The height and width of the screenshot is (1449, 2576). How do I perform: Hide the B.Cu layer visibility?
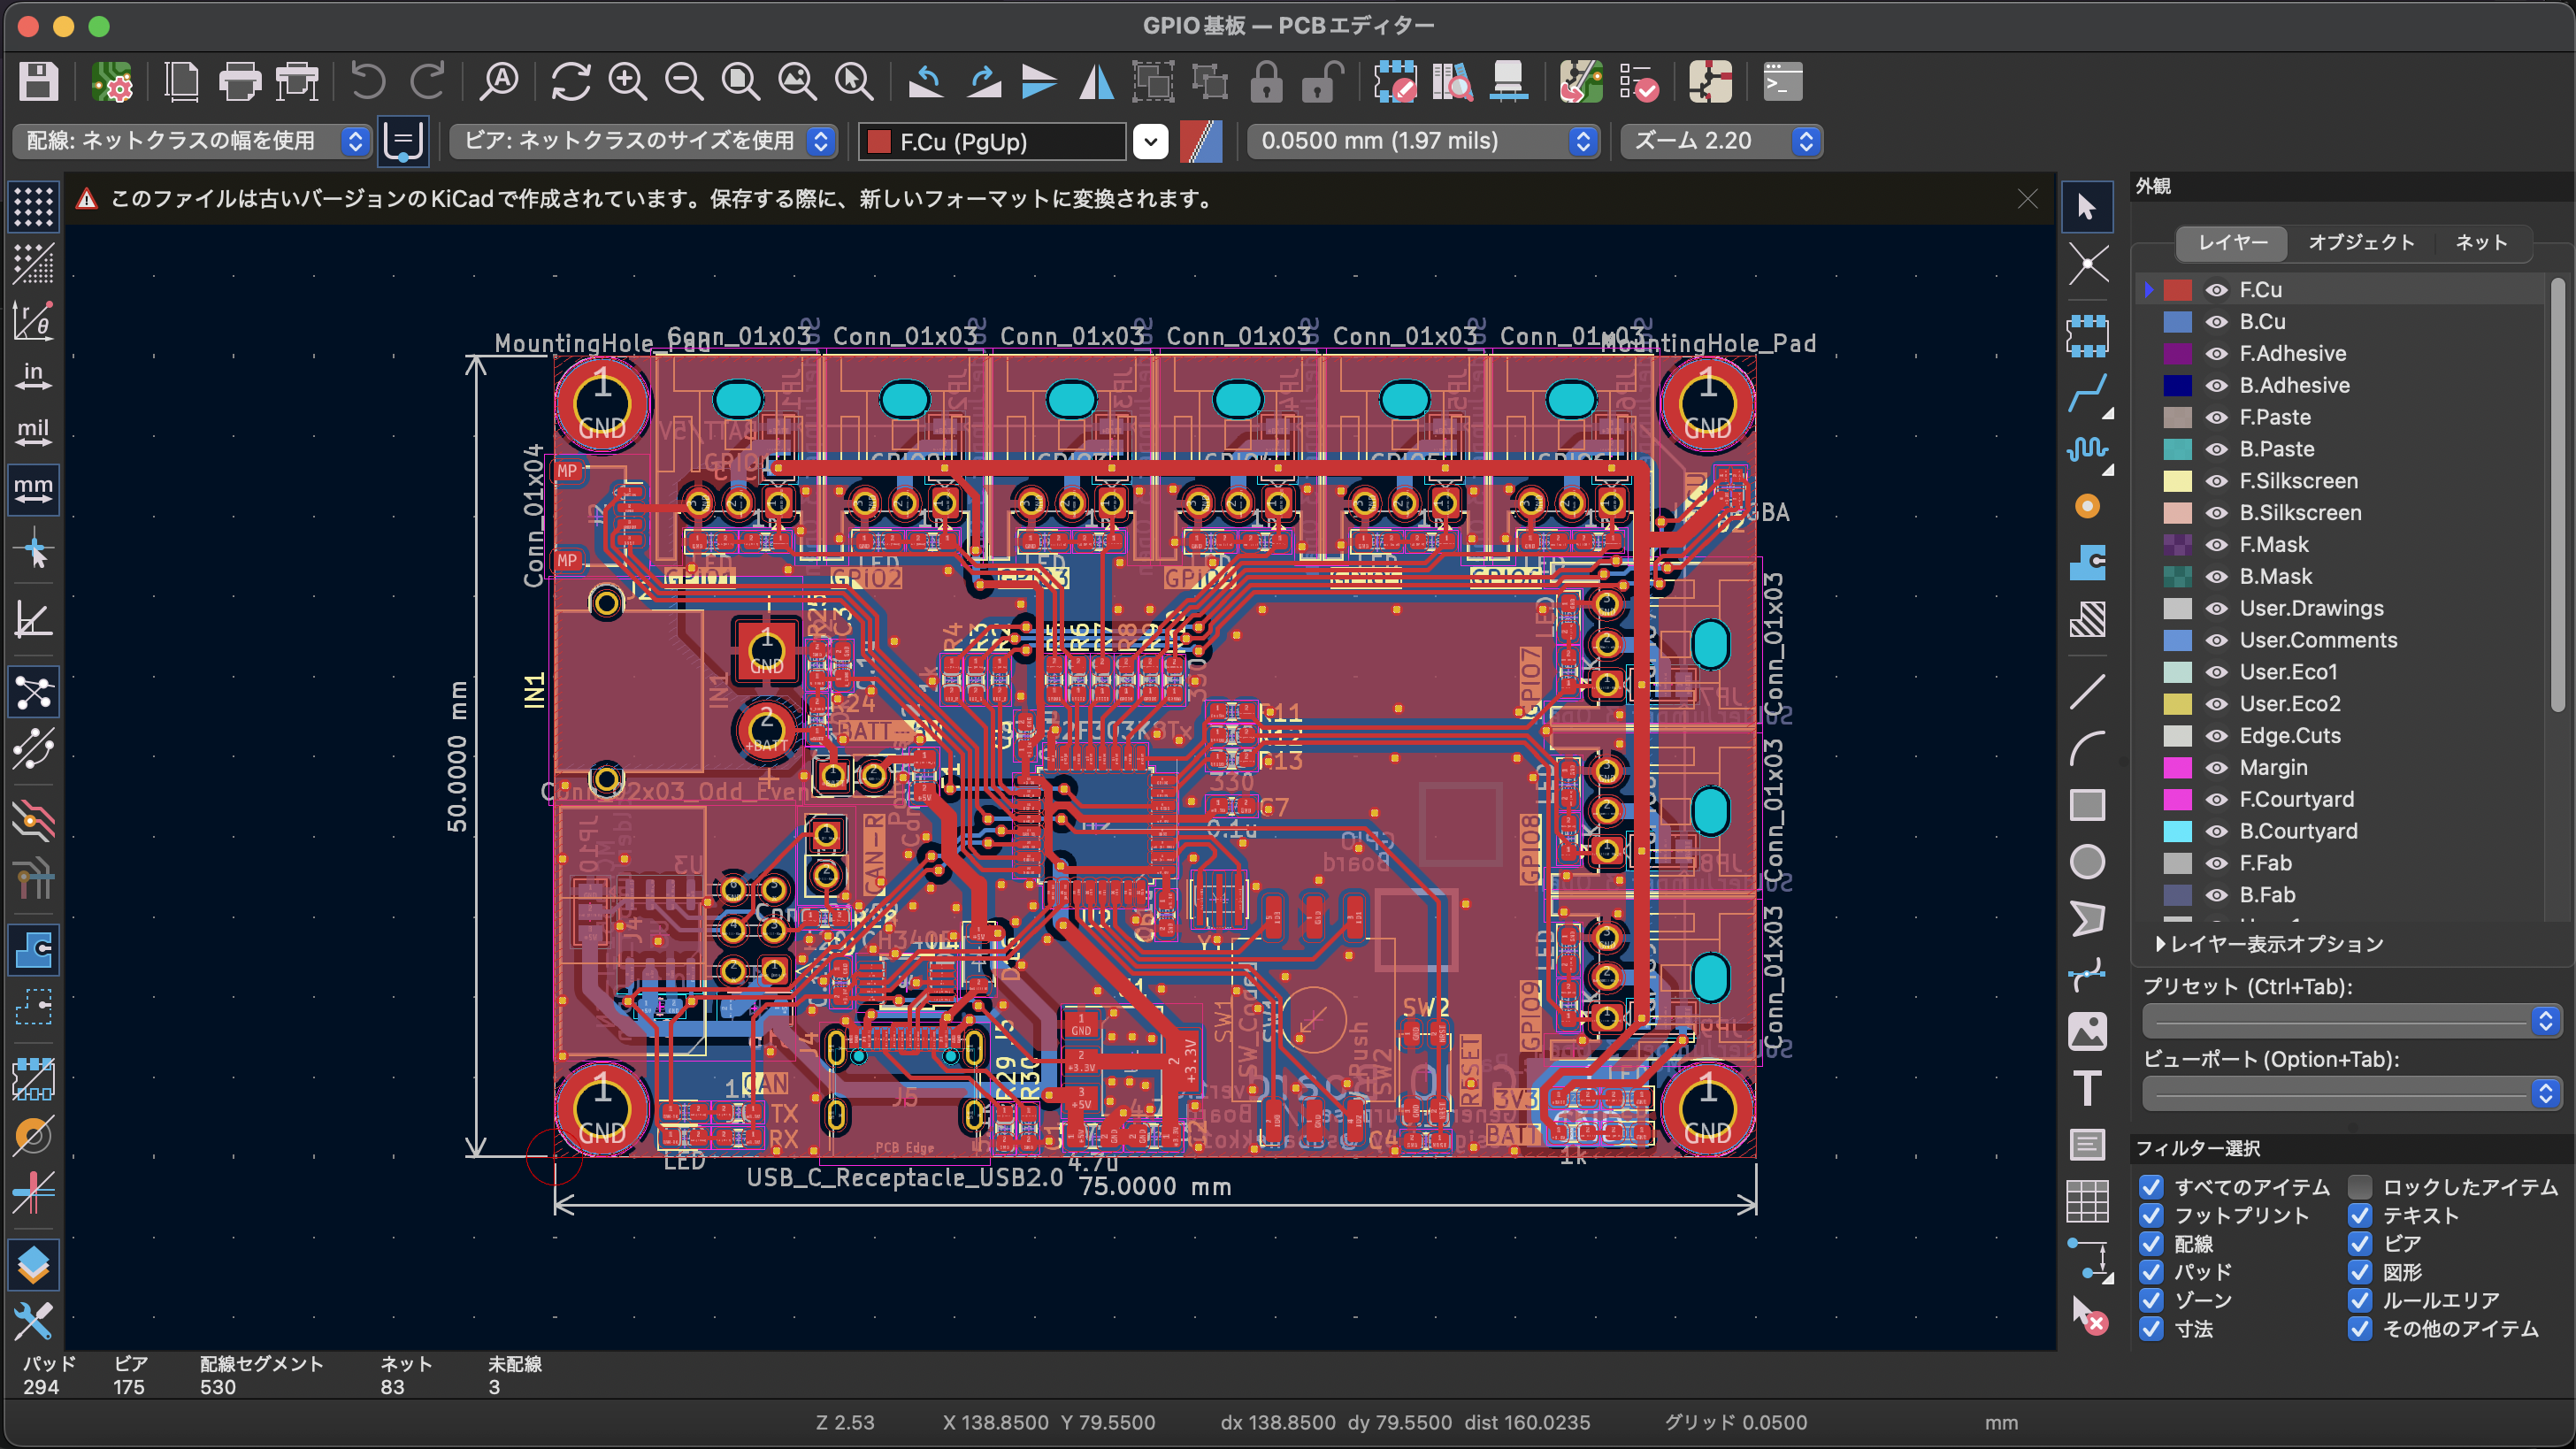pyautogui.click(x=2217, y=322)
